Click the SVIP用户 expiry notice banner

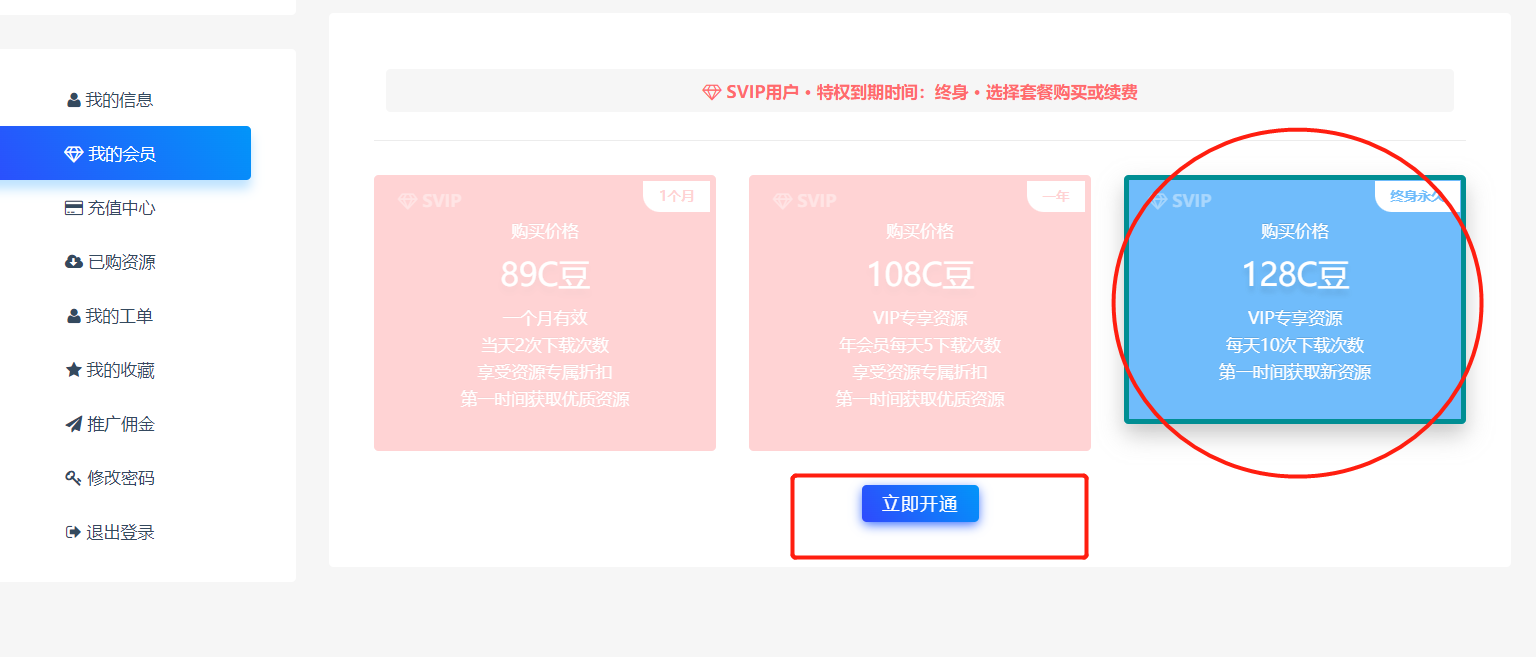(920, 91)
